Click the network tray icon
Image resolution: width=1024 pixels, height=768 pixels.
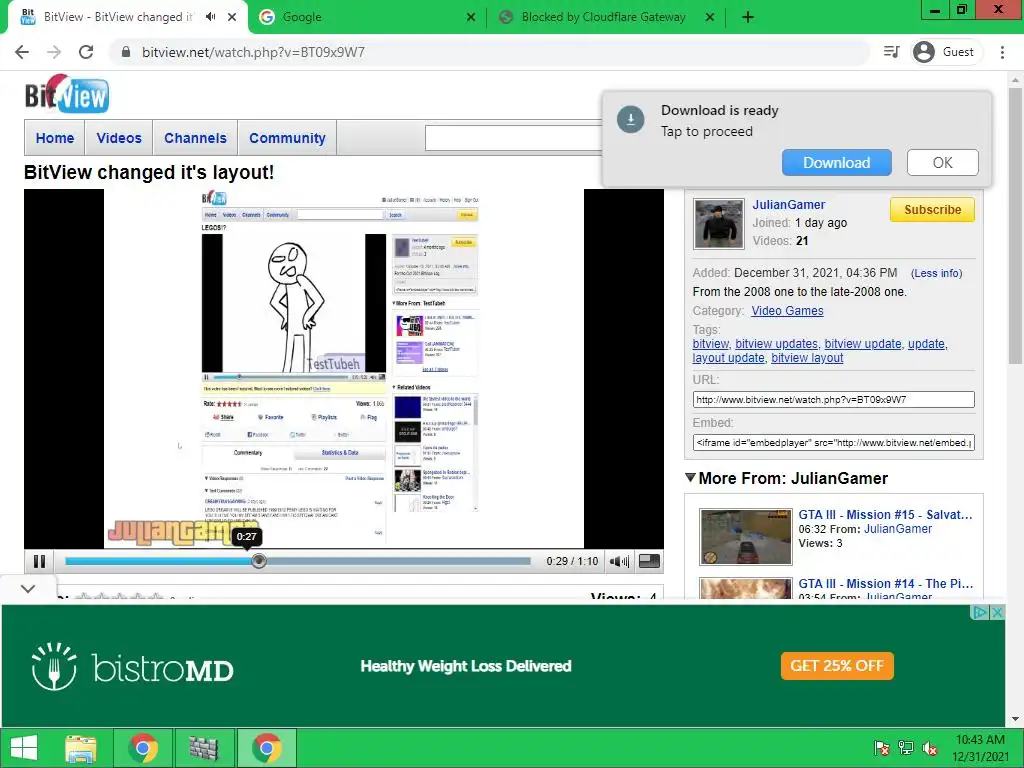(905, 748)
